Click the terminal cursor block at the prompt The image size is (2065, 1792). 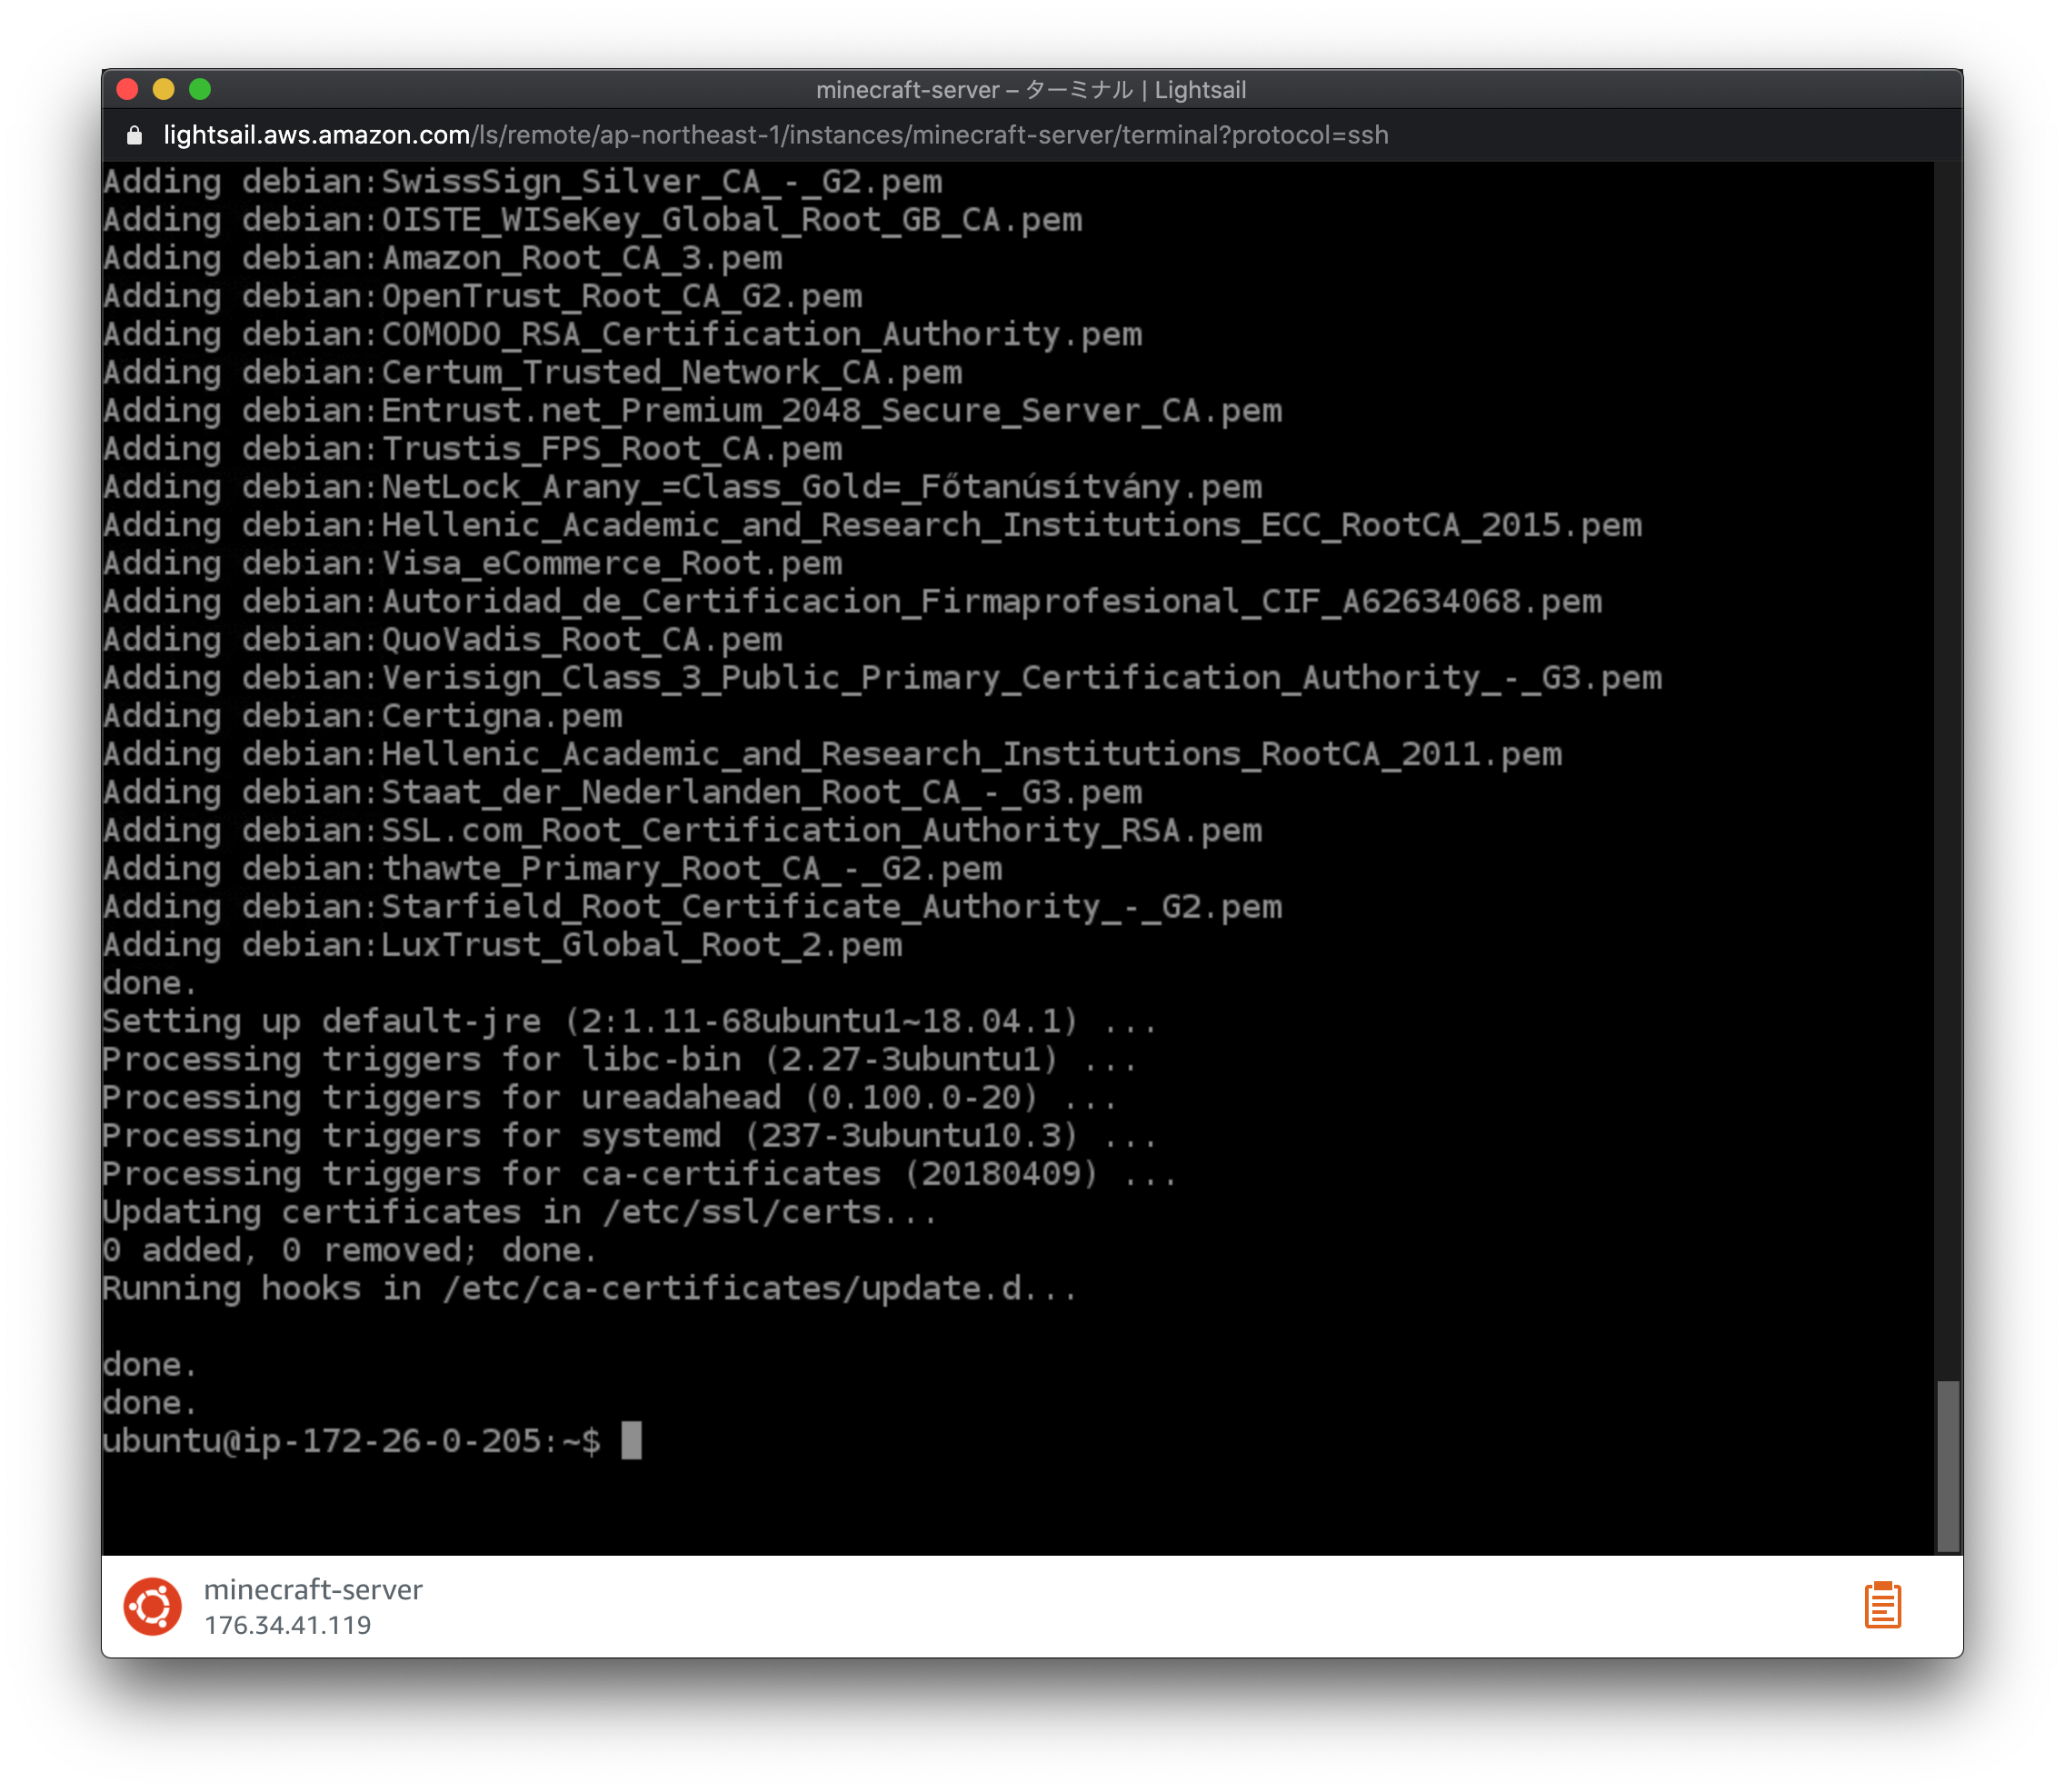pyautogui.click(x=631, y=1440)
